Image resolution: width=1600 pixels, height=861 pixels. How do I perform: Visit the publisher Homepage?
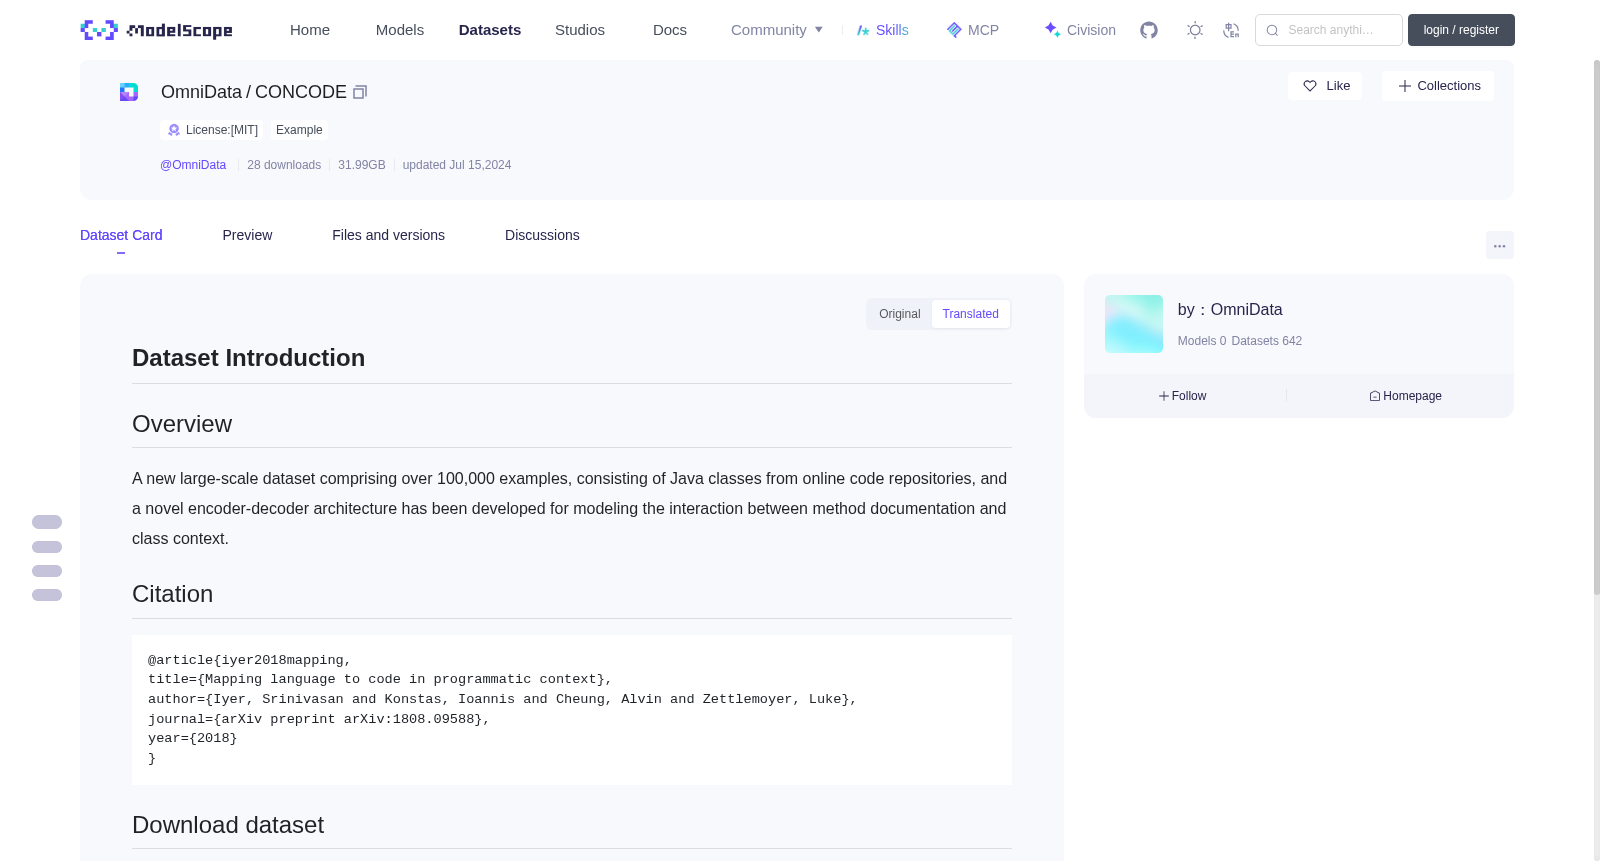[1405, 396]
